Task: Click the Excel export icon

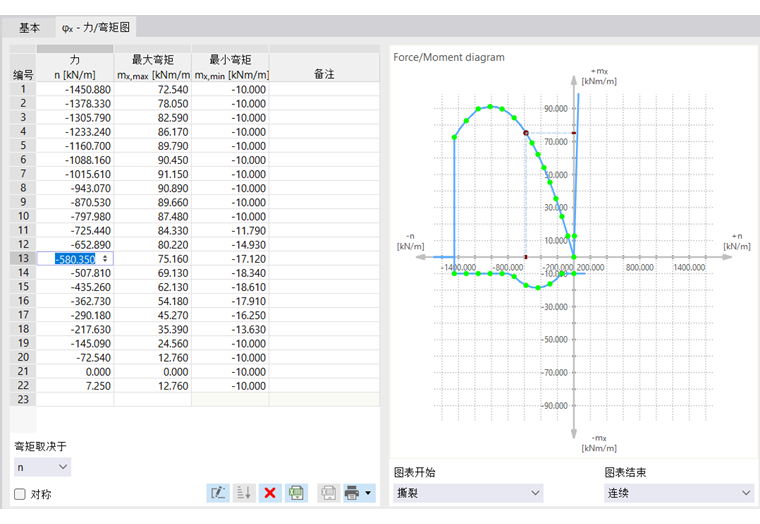Action: (x=296, y=493)
